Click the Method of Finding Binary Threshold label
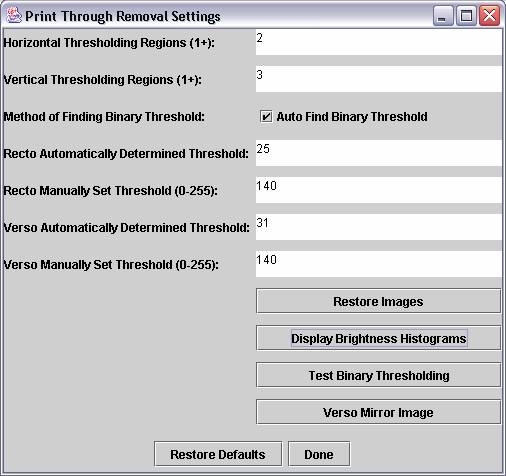This screenshot has height=476, width=506. coord(104,117)
